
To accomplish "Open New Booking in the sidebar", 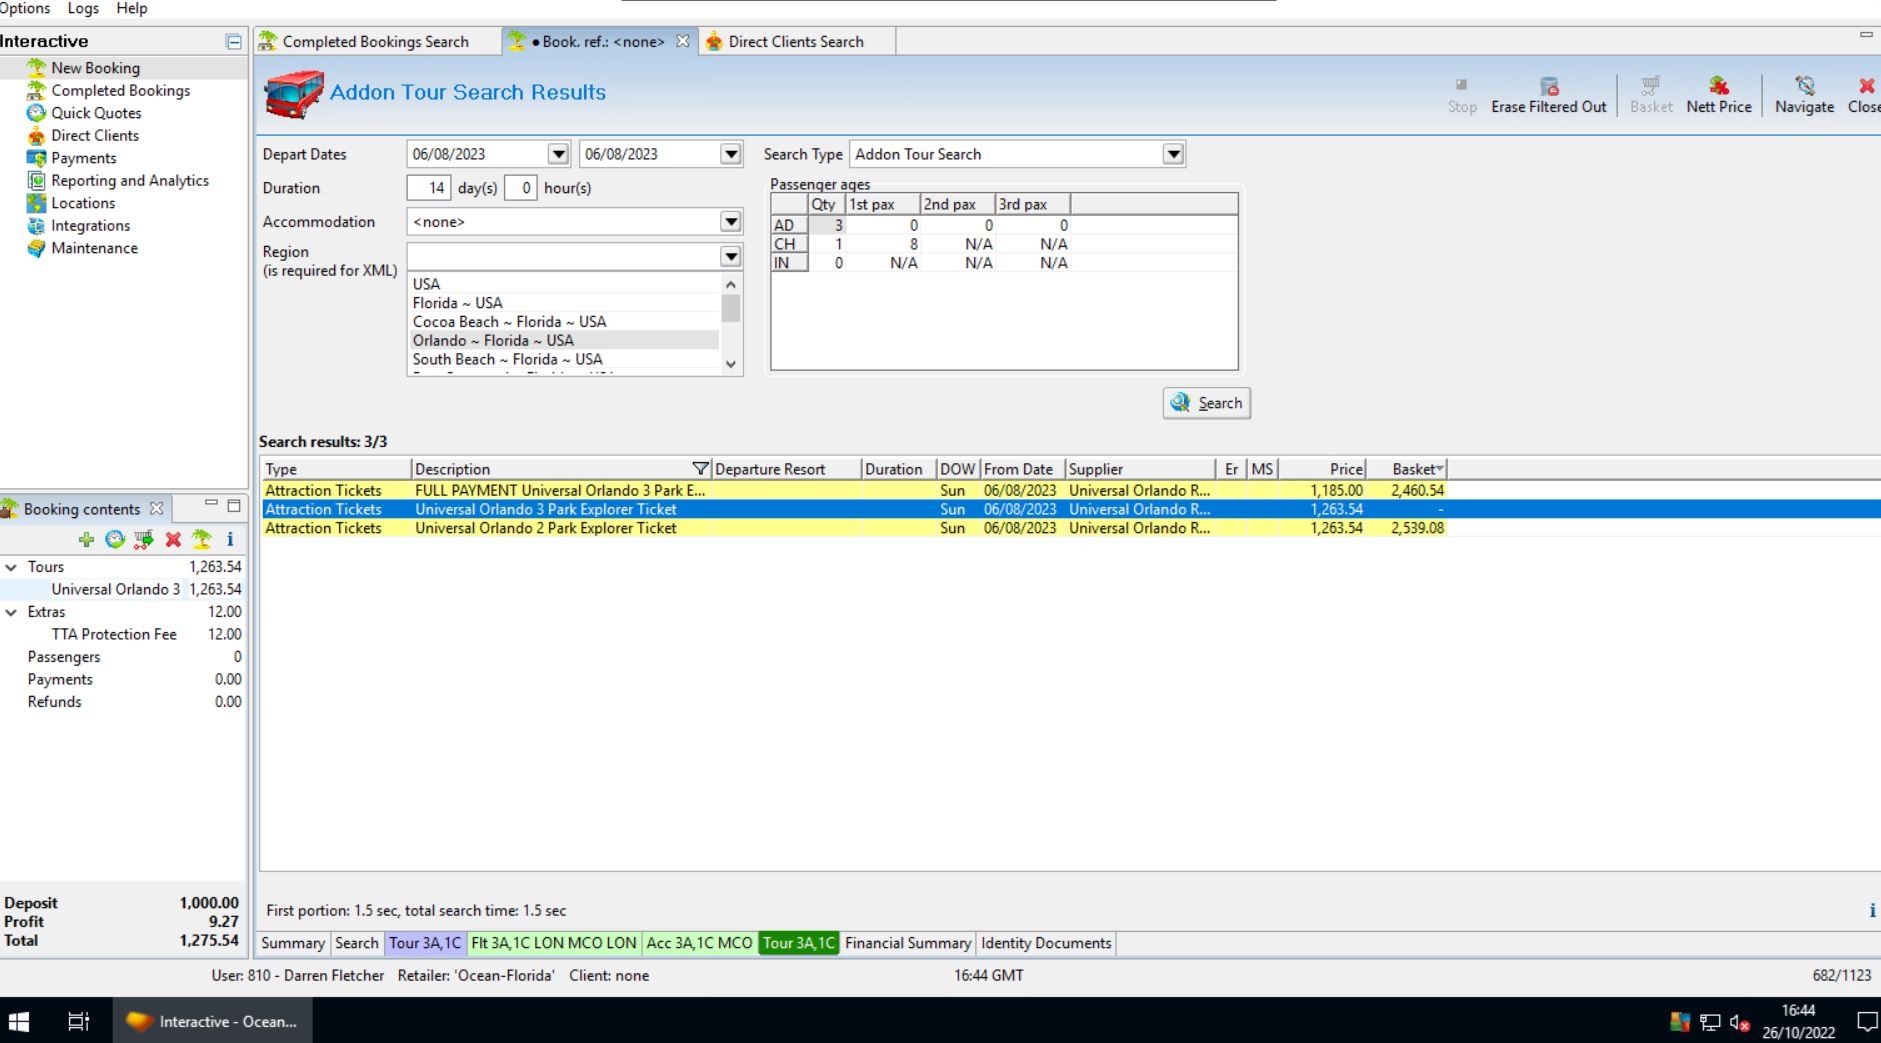I will [x=95, y=68].
